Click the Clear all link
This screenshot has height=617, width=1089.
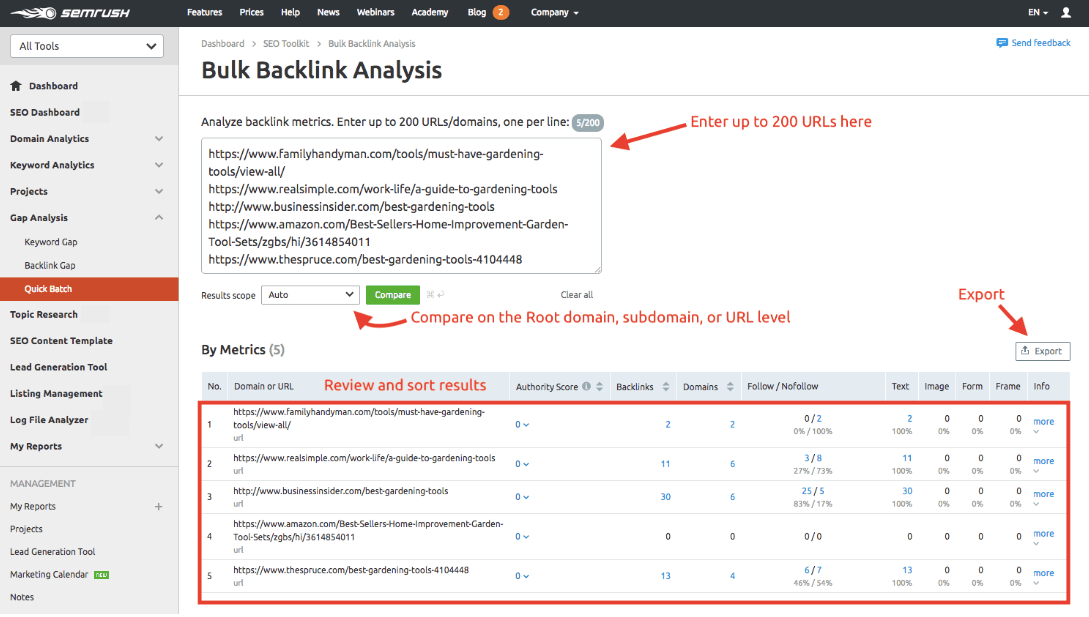click(x=577, y=294)
